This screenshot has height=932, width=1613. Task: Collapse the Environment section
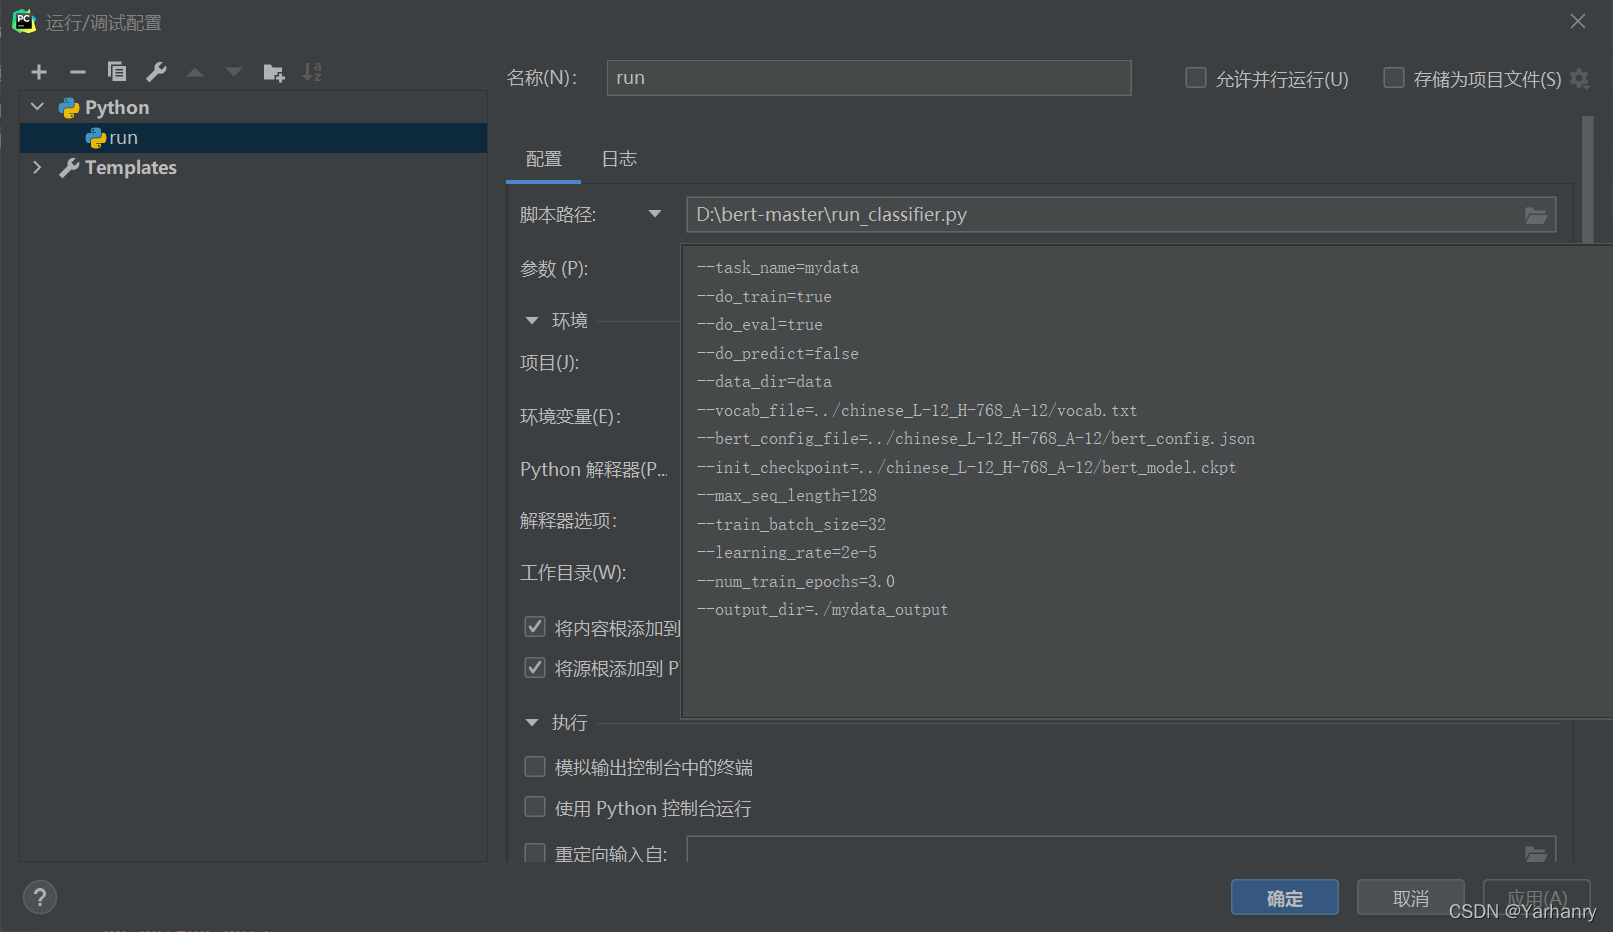532,321
